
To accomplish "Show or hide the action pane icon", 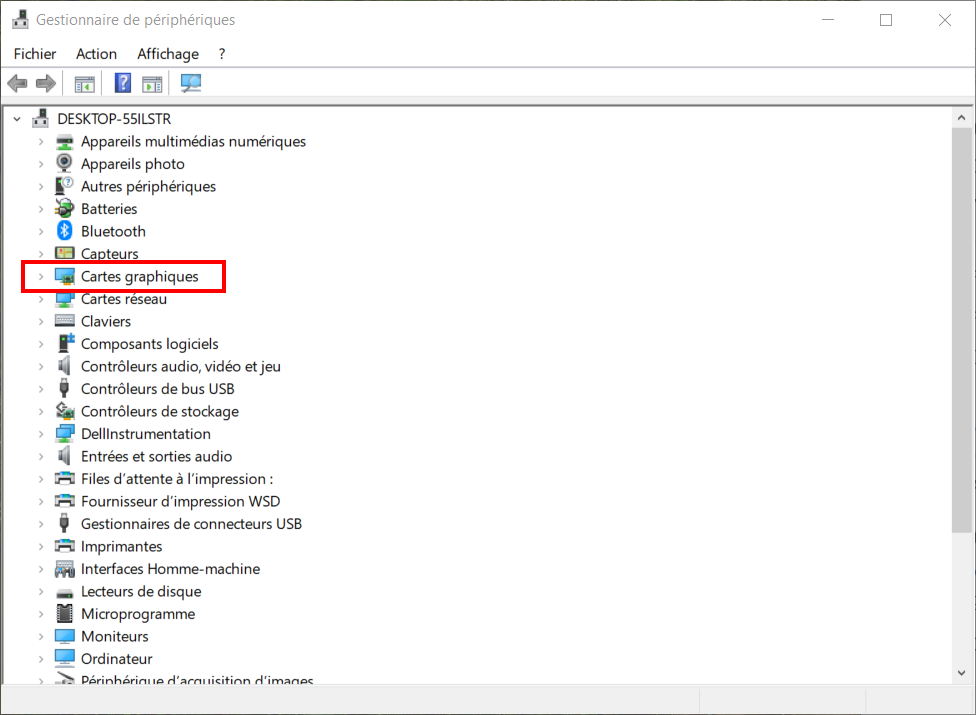I will tap(152, 83).
